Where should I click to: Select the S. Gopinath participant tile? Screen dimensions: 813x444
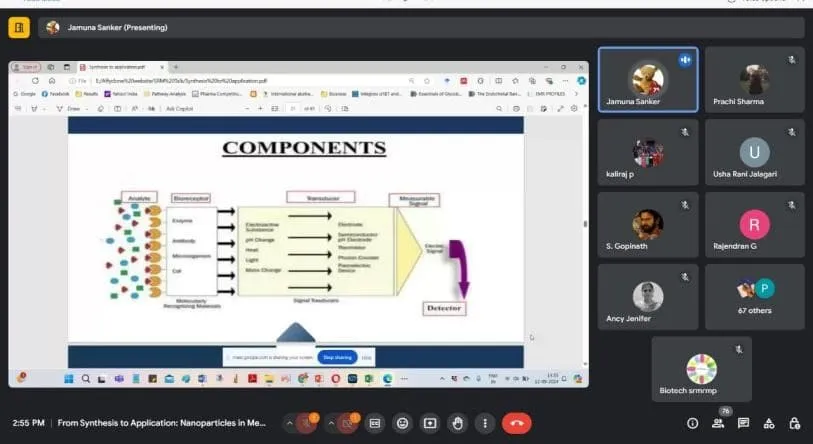tap(648, 225)
